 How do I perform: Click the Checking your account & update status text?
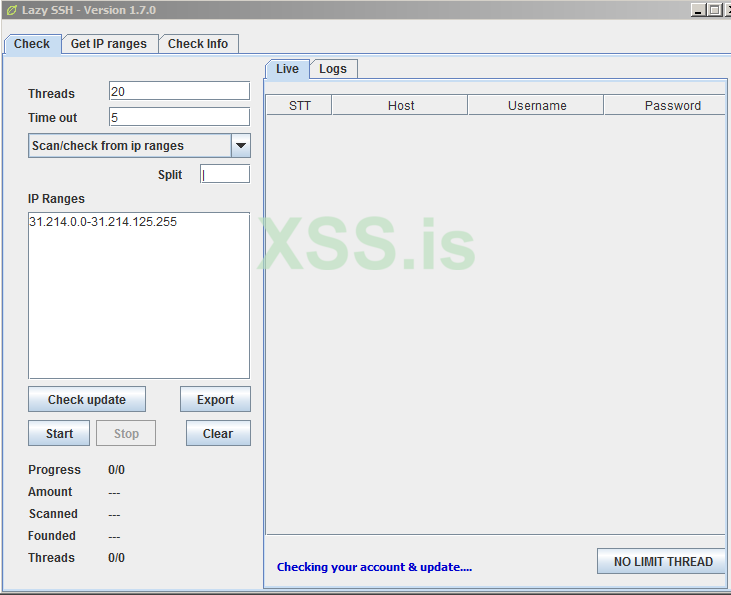(374, 567)
